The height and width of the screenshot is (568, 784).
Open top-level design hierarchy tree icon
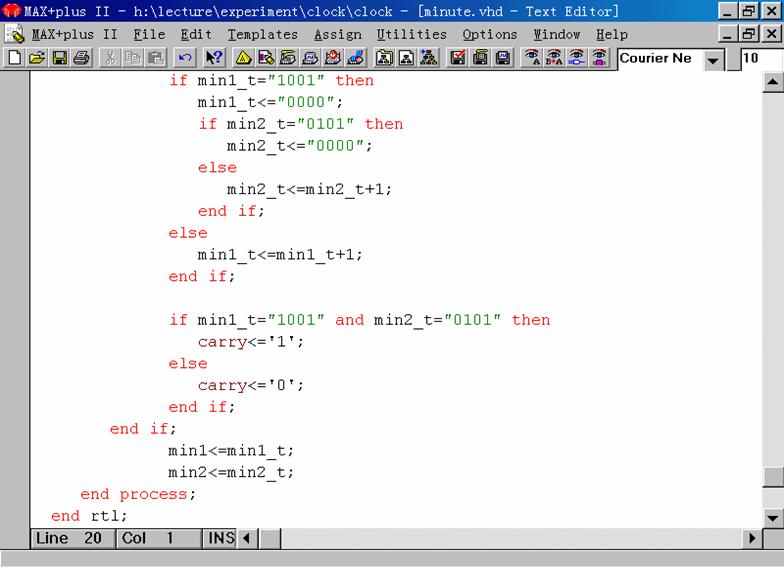428,58
